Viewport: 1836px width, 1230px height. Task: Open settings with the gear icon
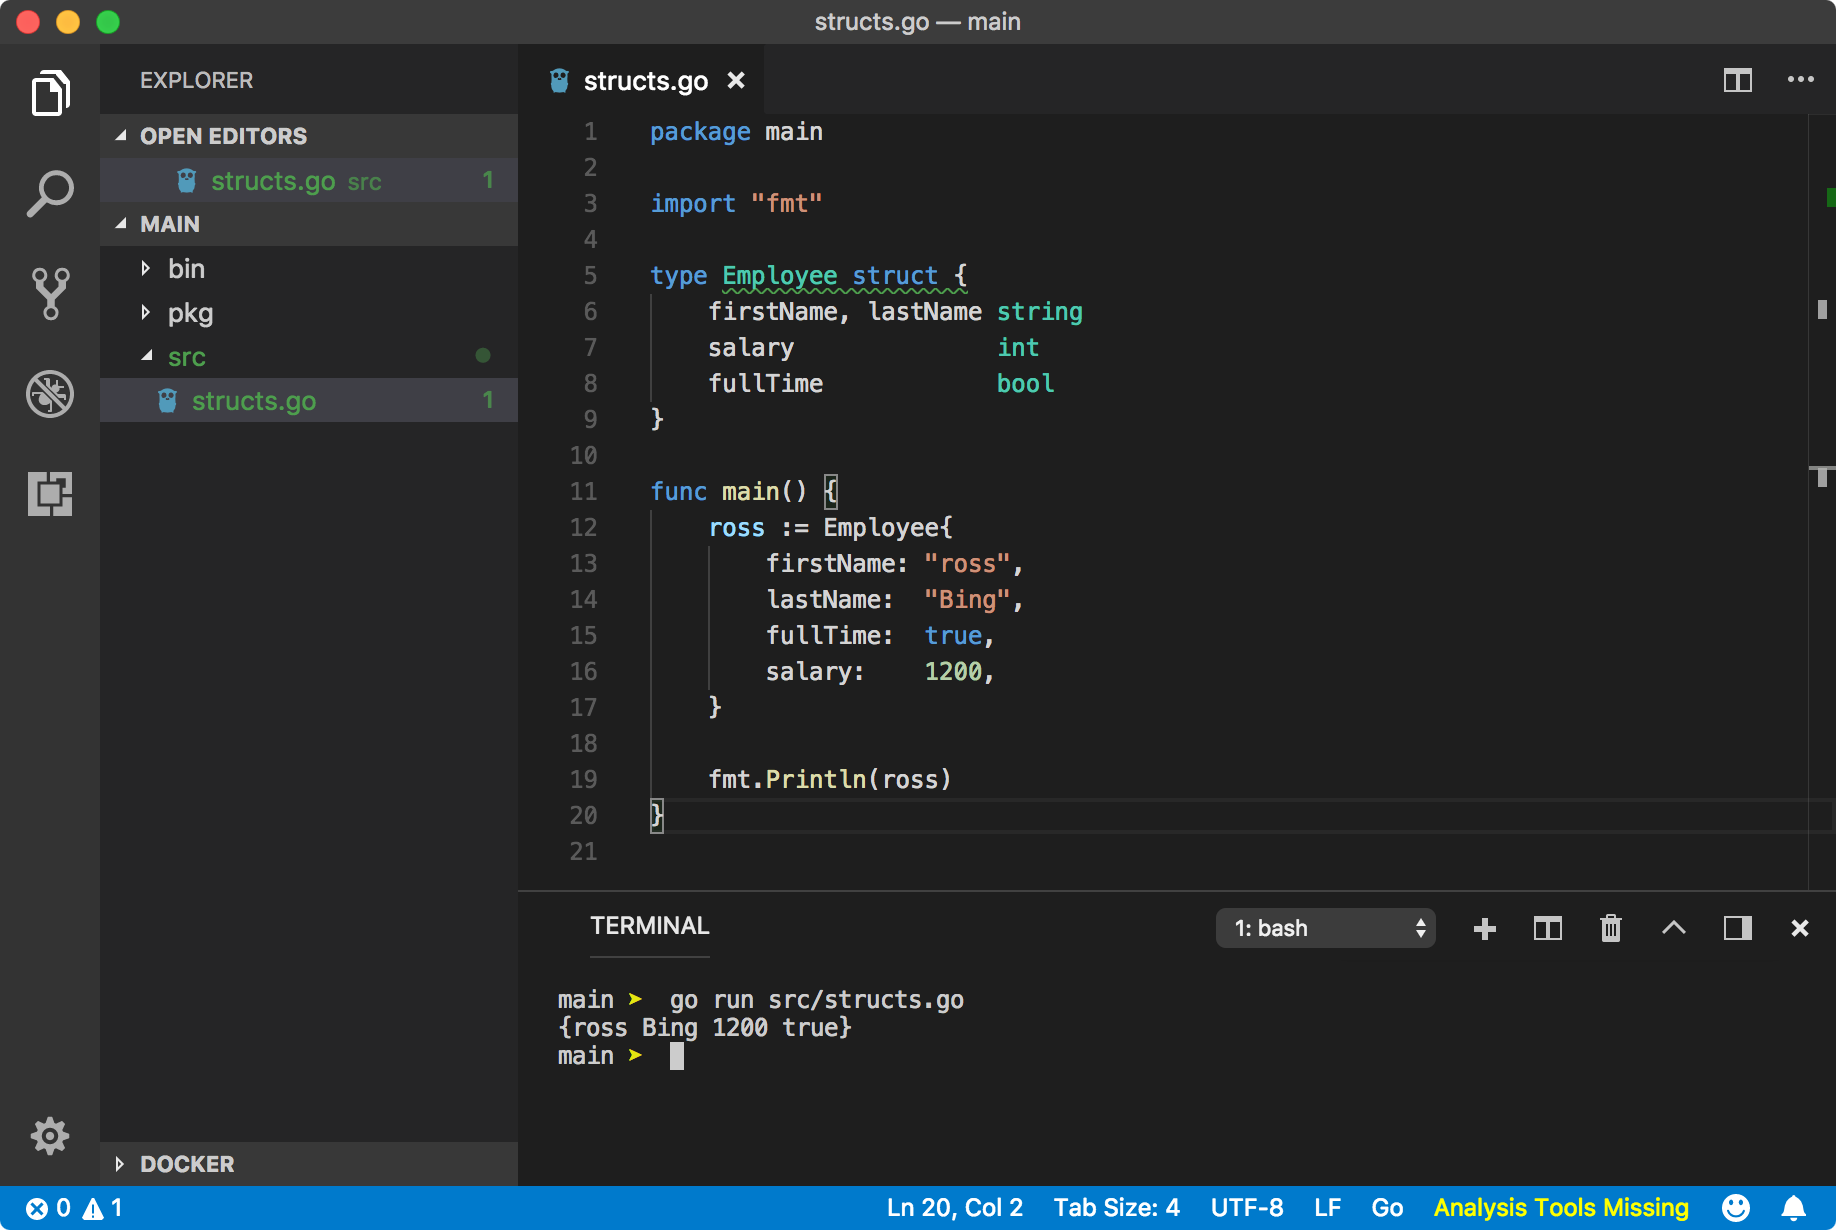coord(49,1136)
